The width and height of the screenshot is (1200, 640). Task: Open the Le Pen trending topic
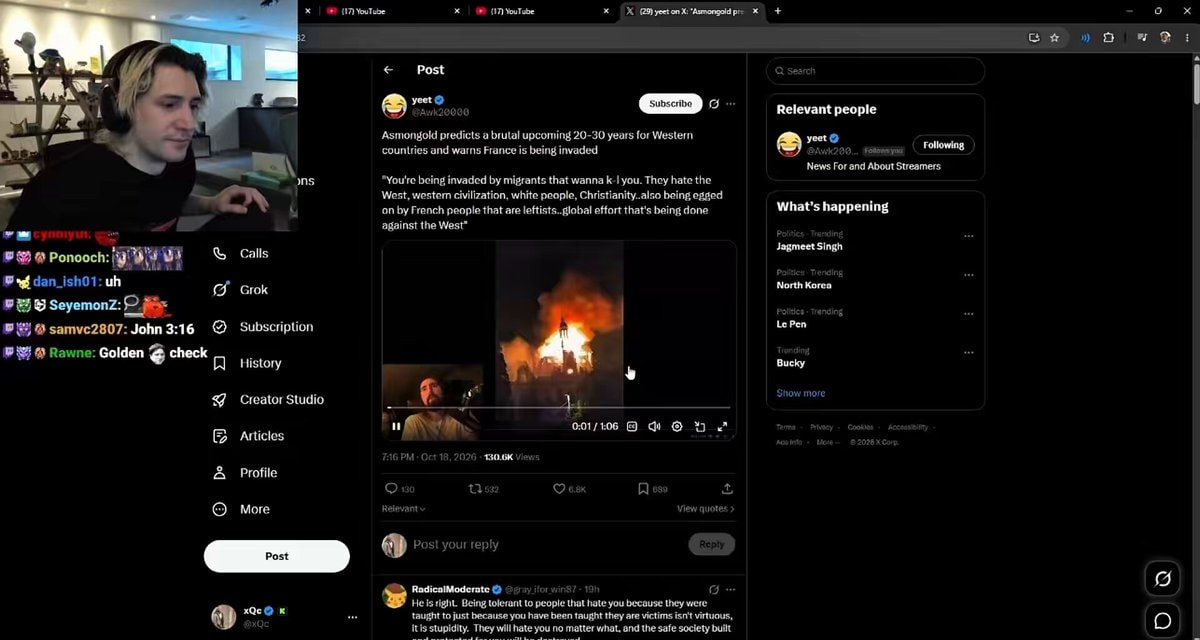coord(792,324)
